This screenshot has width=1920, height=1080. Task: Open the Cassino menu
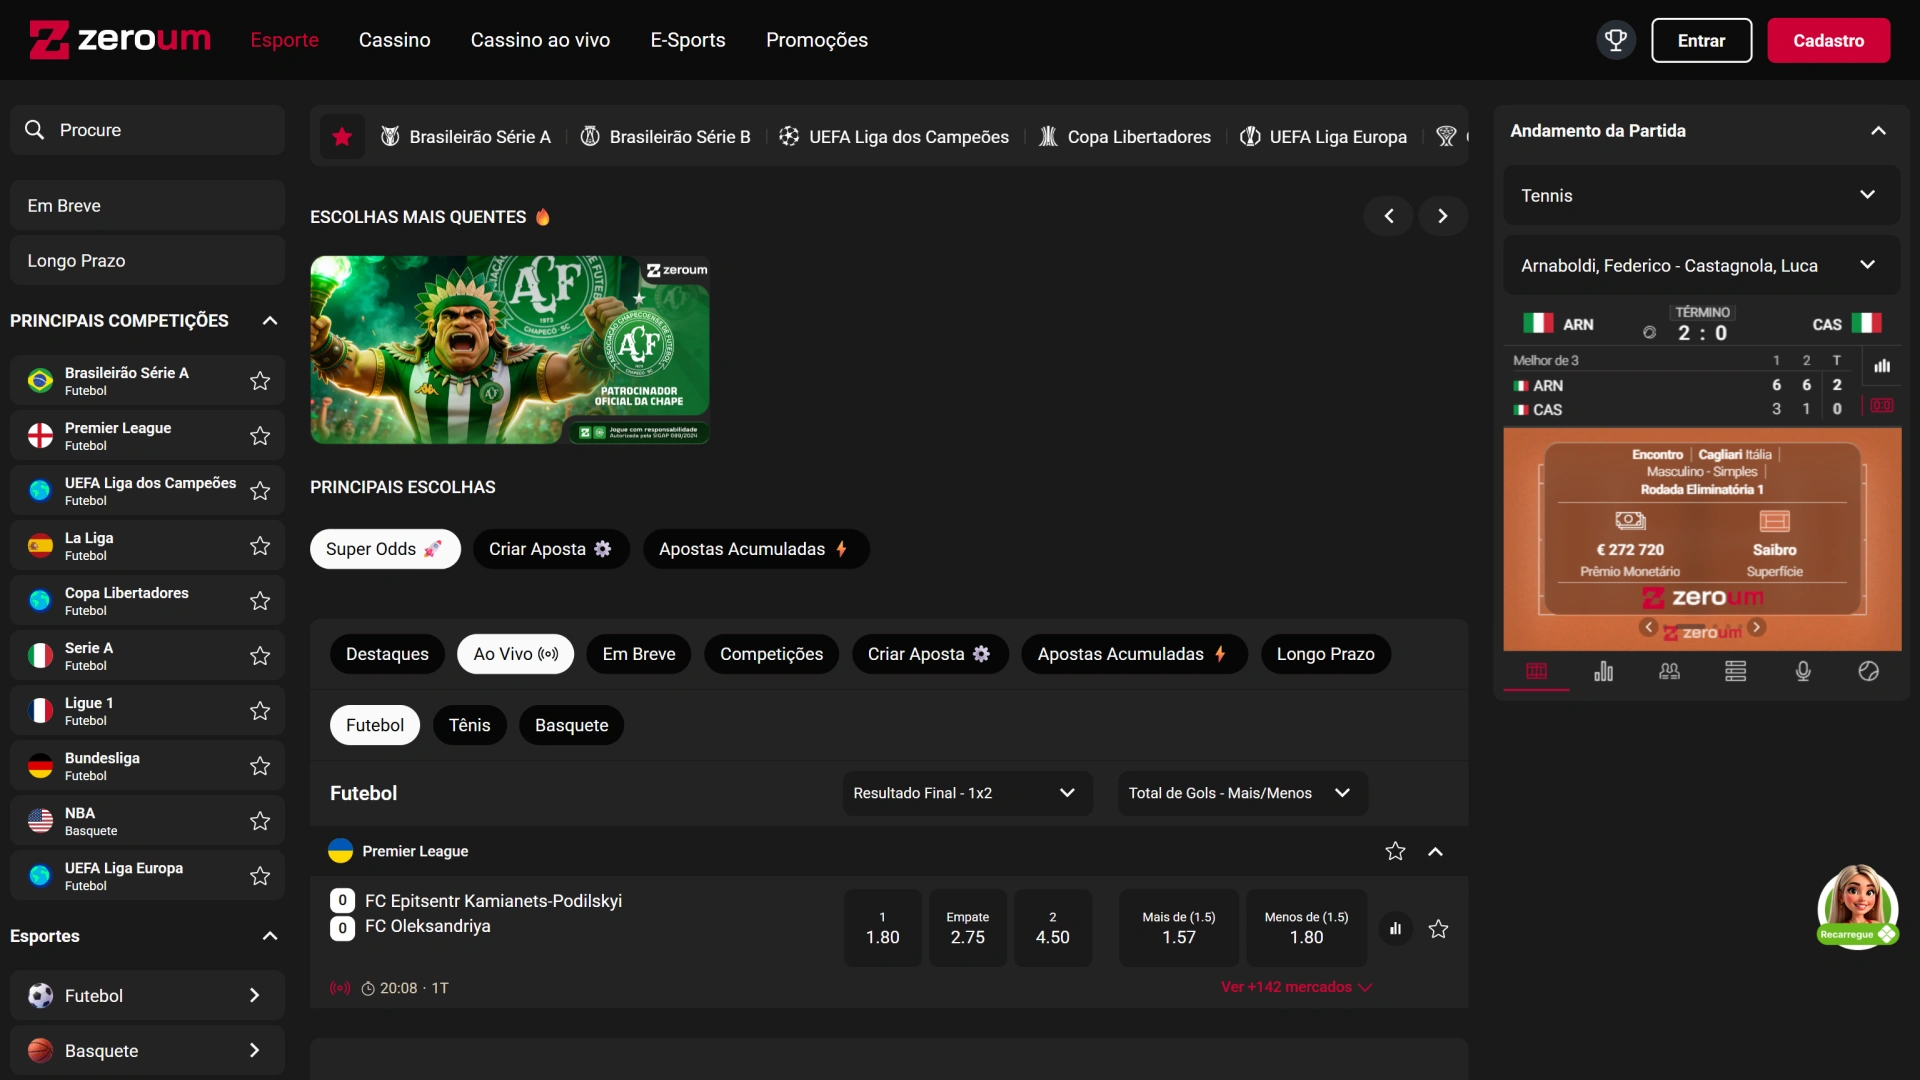click(x=394, y=40)
